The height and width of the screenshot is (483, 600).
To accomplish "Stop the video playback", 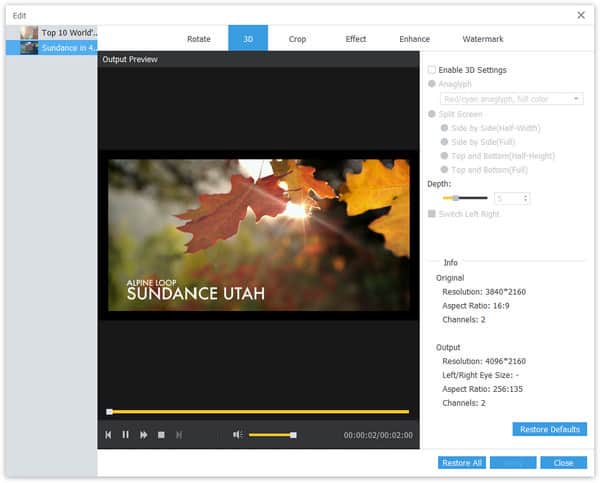I will (161, 435).
